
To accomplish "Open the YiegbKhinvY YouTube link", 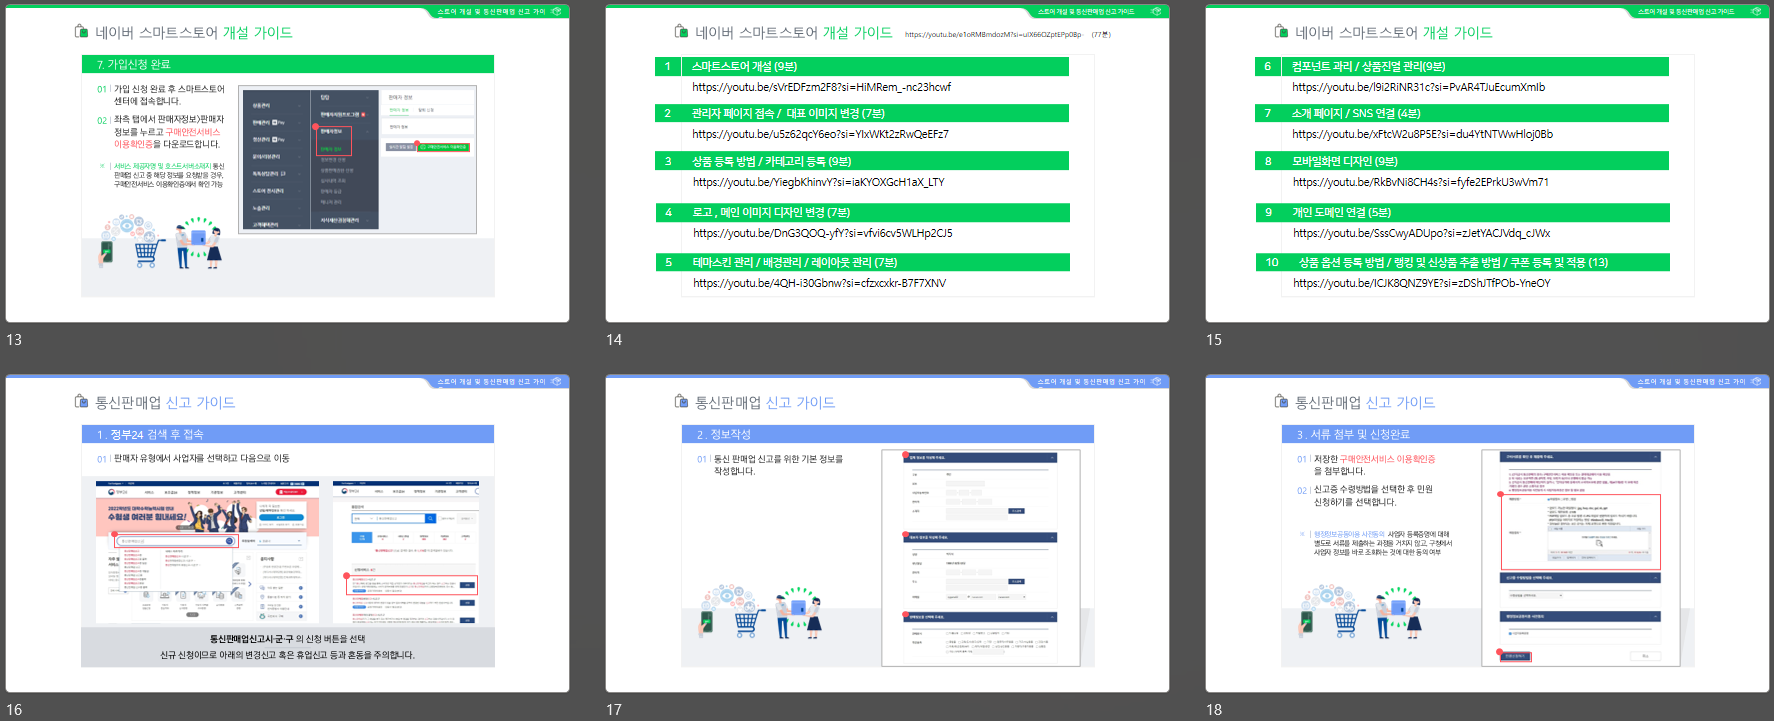I will [818, 182].
